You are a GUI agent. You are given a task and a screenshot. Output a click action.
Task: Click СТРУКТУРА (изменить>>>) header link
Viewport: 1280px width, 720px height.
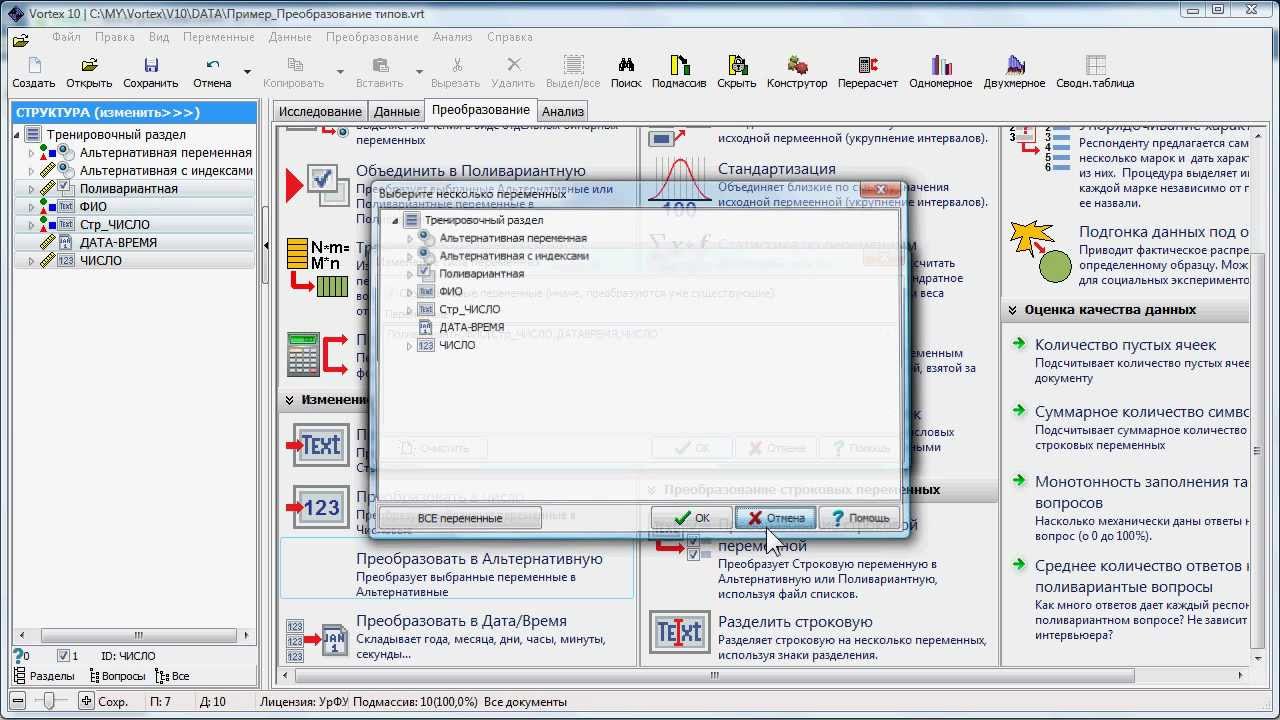point(108,113)
